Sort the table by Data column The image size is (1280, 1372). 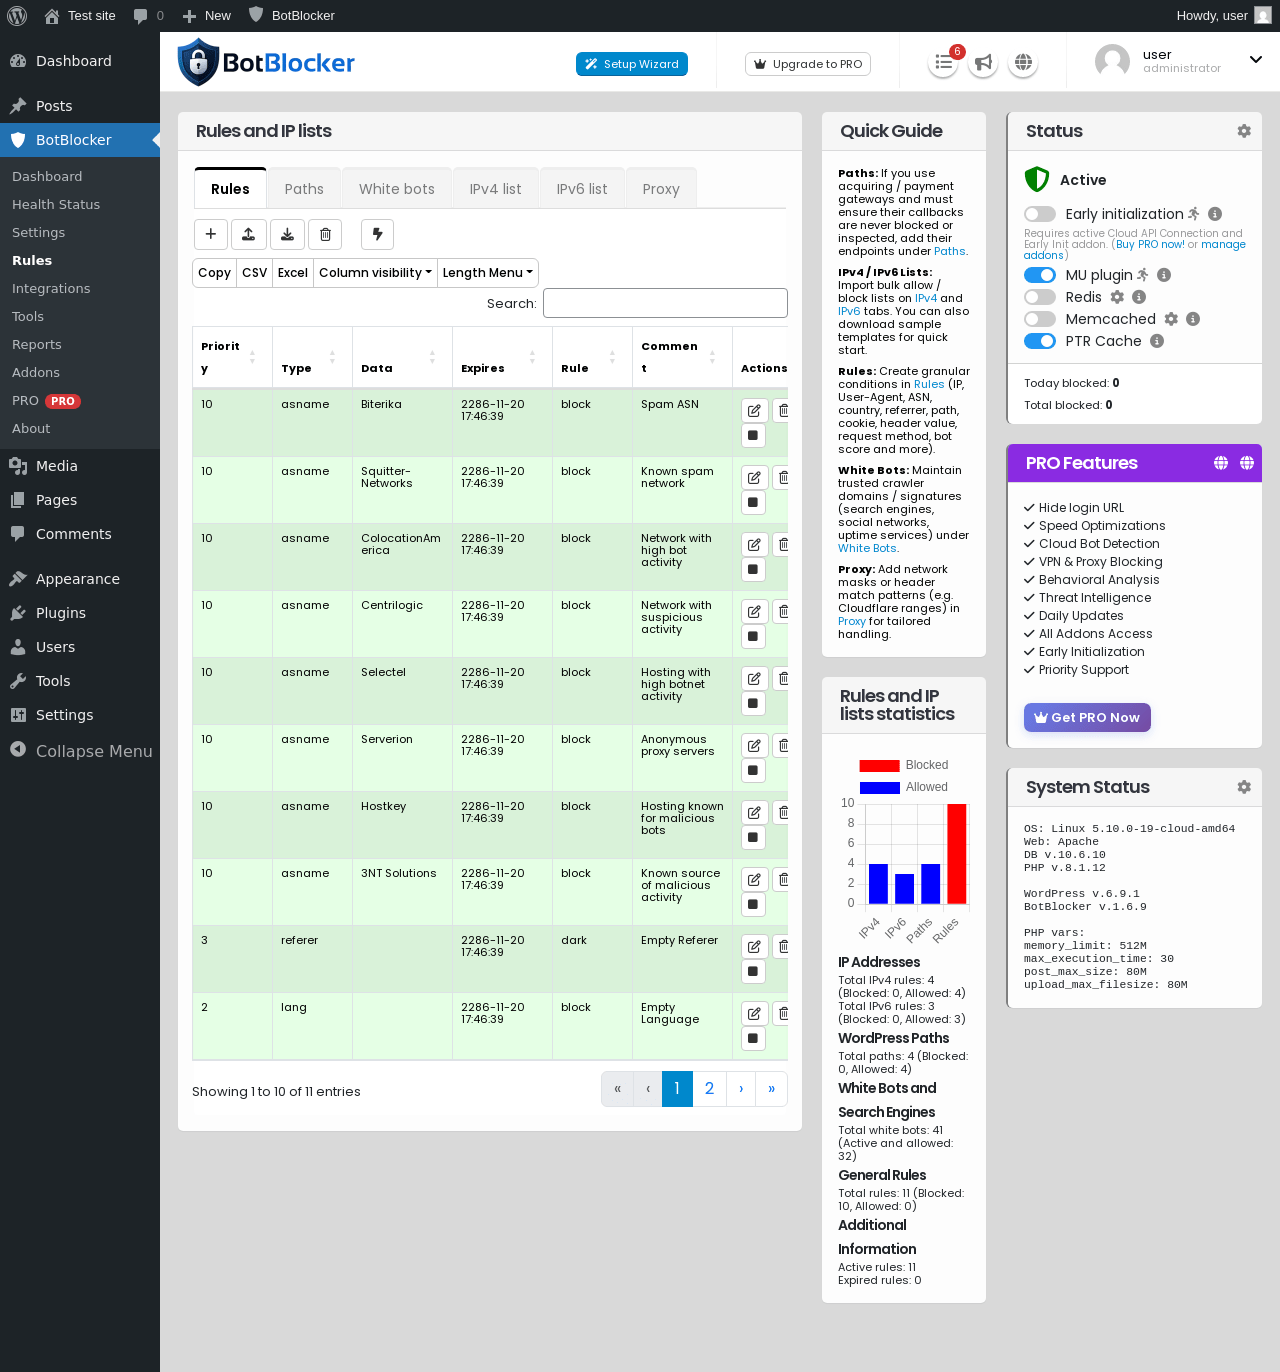(402, 357)
